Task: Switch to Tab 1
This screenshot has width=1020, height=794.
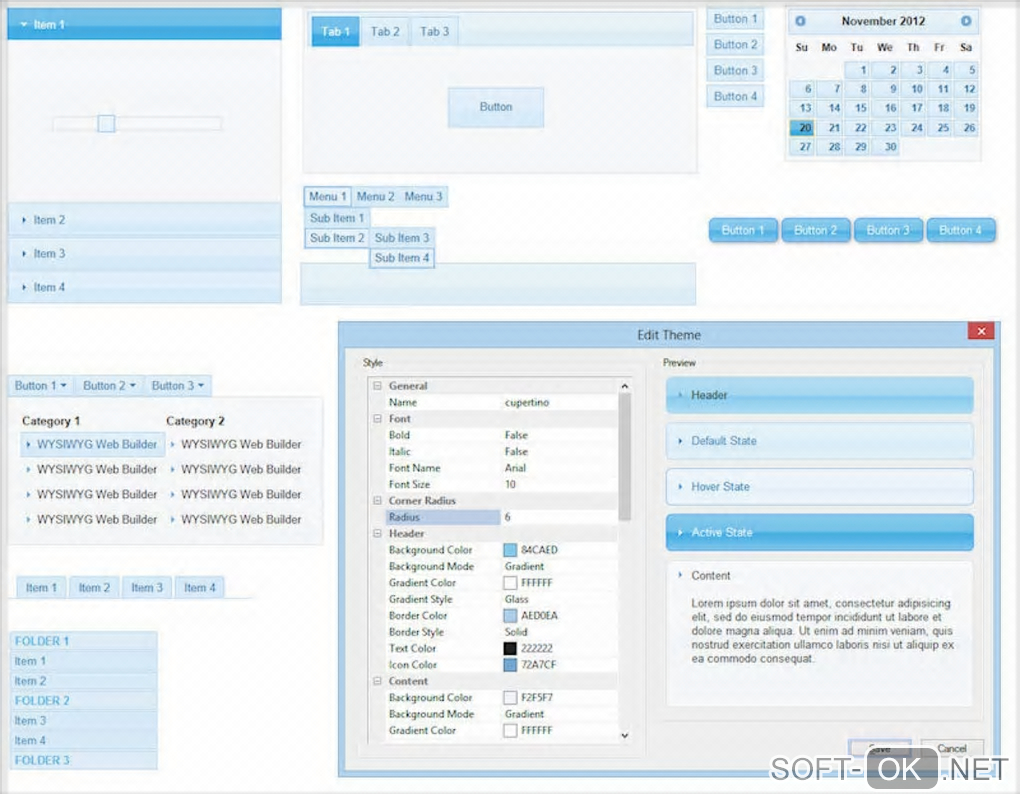Action: (336, 31)
